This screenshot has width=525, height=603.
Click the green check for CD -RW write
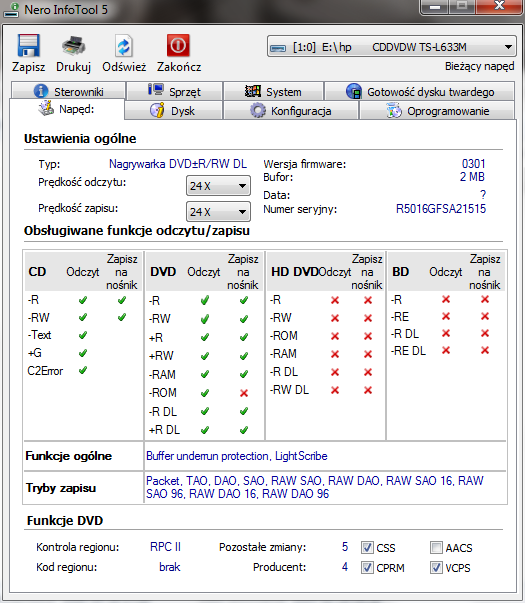coord(122,317)
